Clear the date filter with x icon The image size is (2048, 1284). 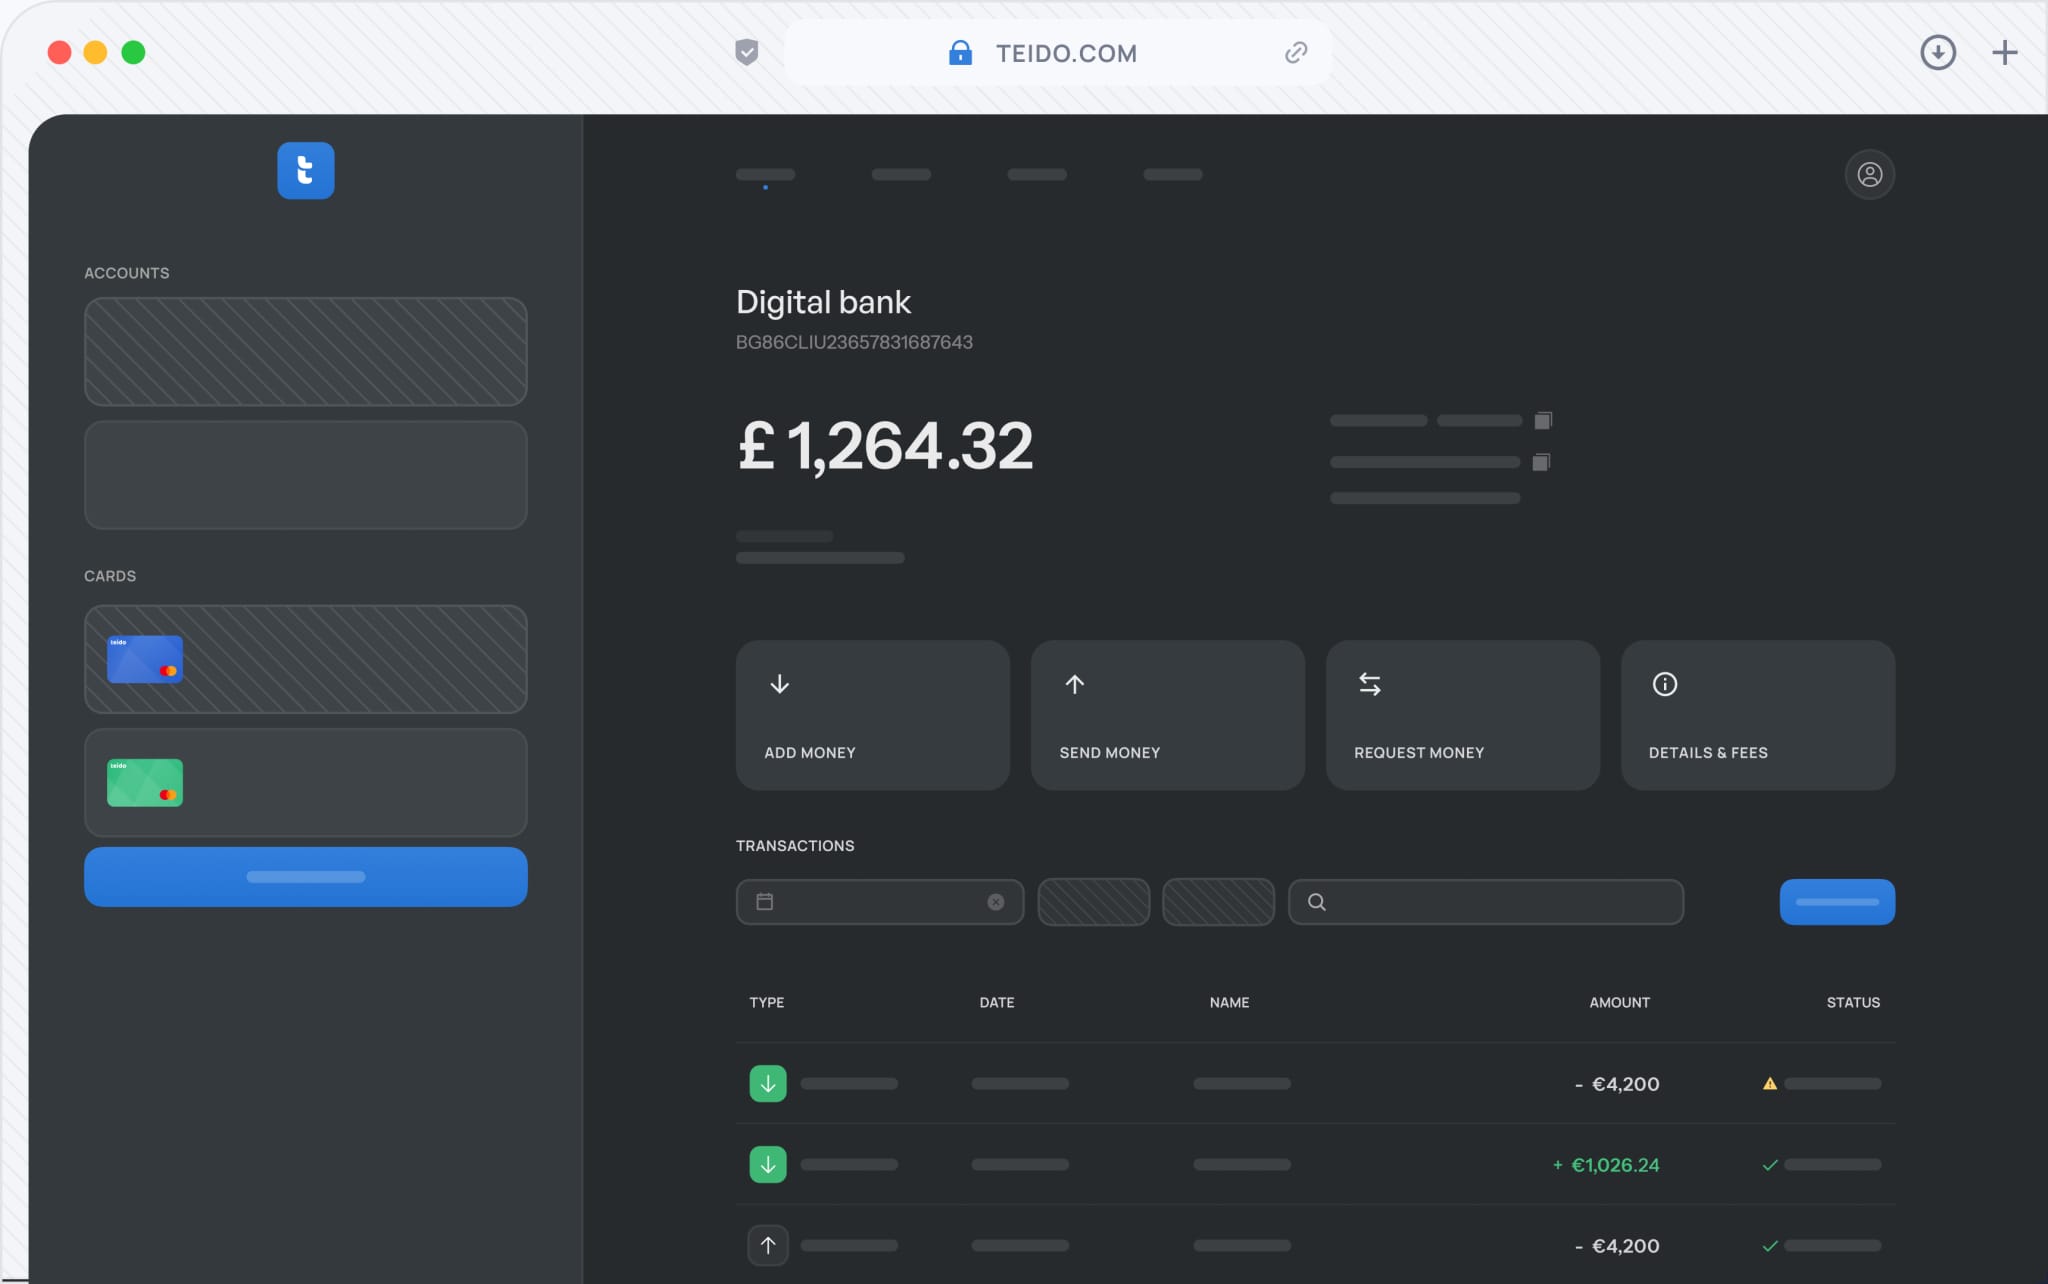coord(996,902)
